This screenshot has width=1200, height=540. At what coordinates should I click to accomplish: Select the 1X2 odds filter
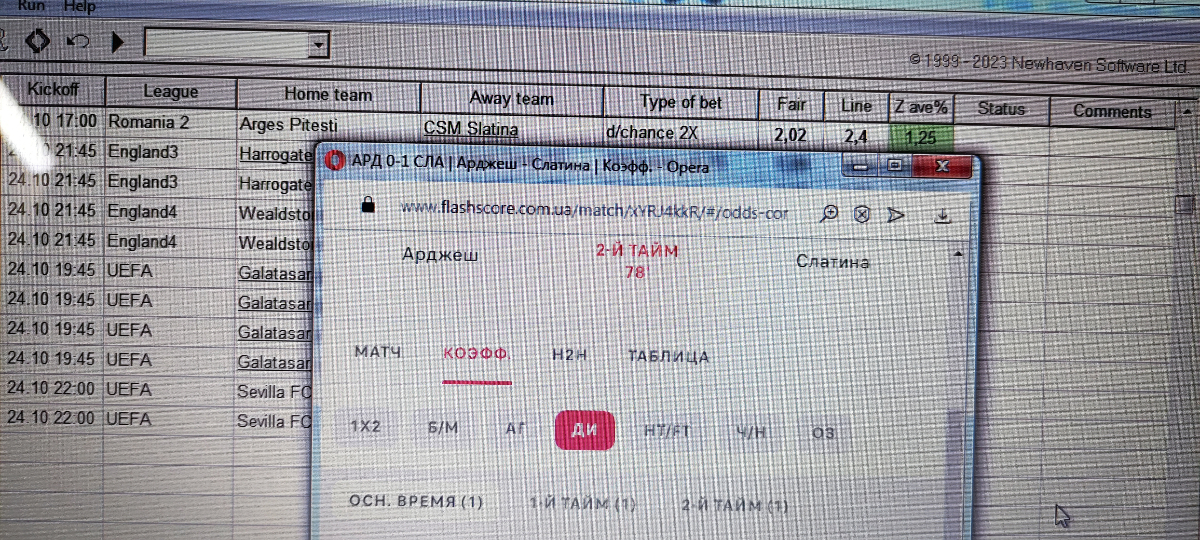pyautogui.click(x=365, y=427)
